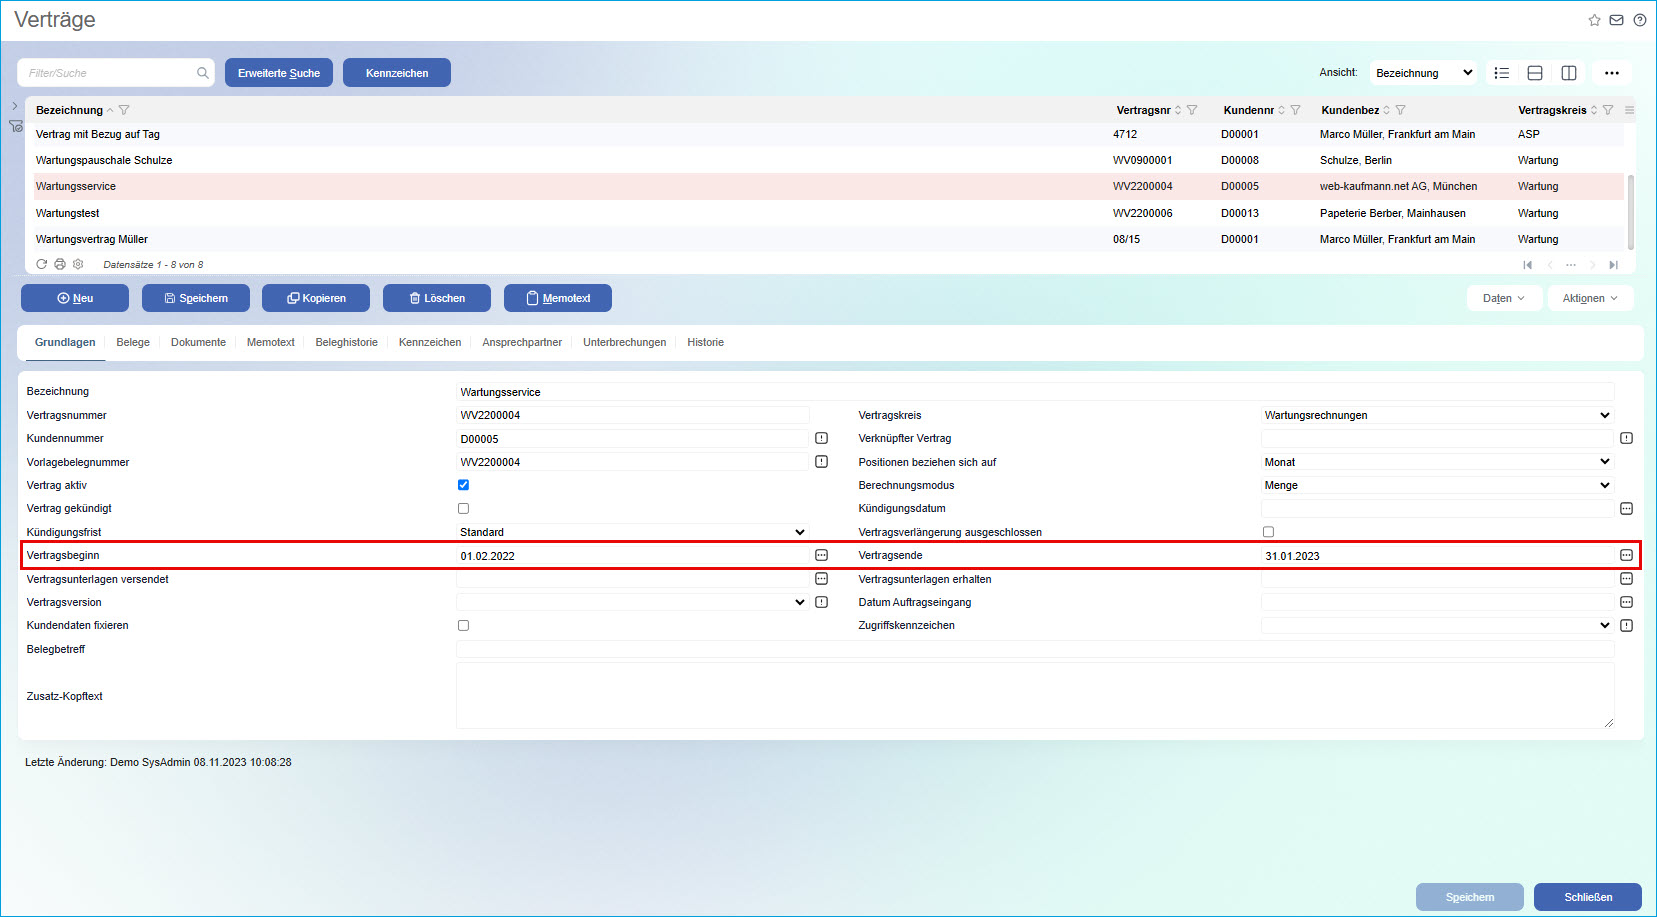Open table settings gear icon
This screenshot has width=1657, height=917.
click(x=78, y=264)
